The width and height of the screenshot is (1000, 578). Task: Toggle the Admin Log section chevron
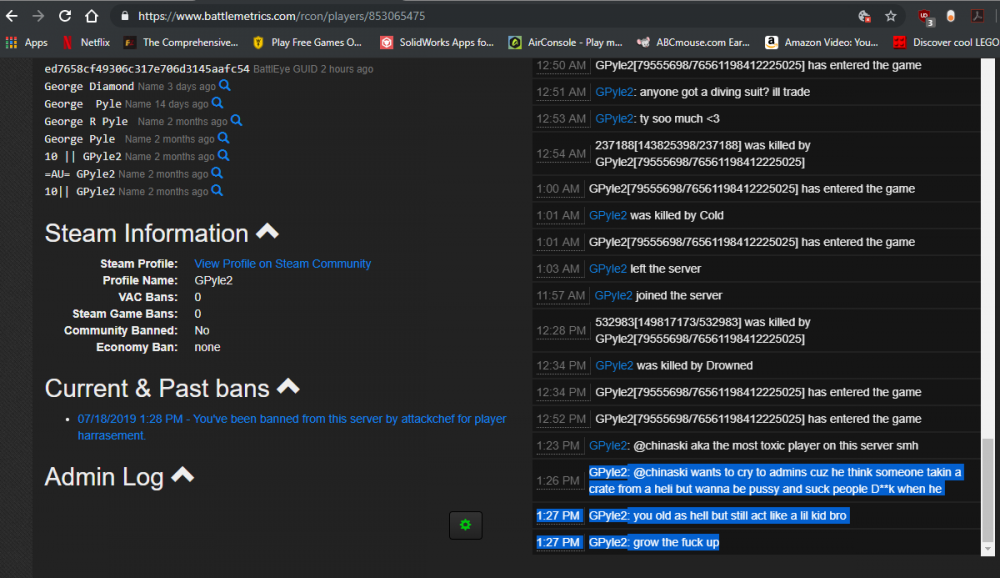[182, 476]
